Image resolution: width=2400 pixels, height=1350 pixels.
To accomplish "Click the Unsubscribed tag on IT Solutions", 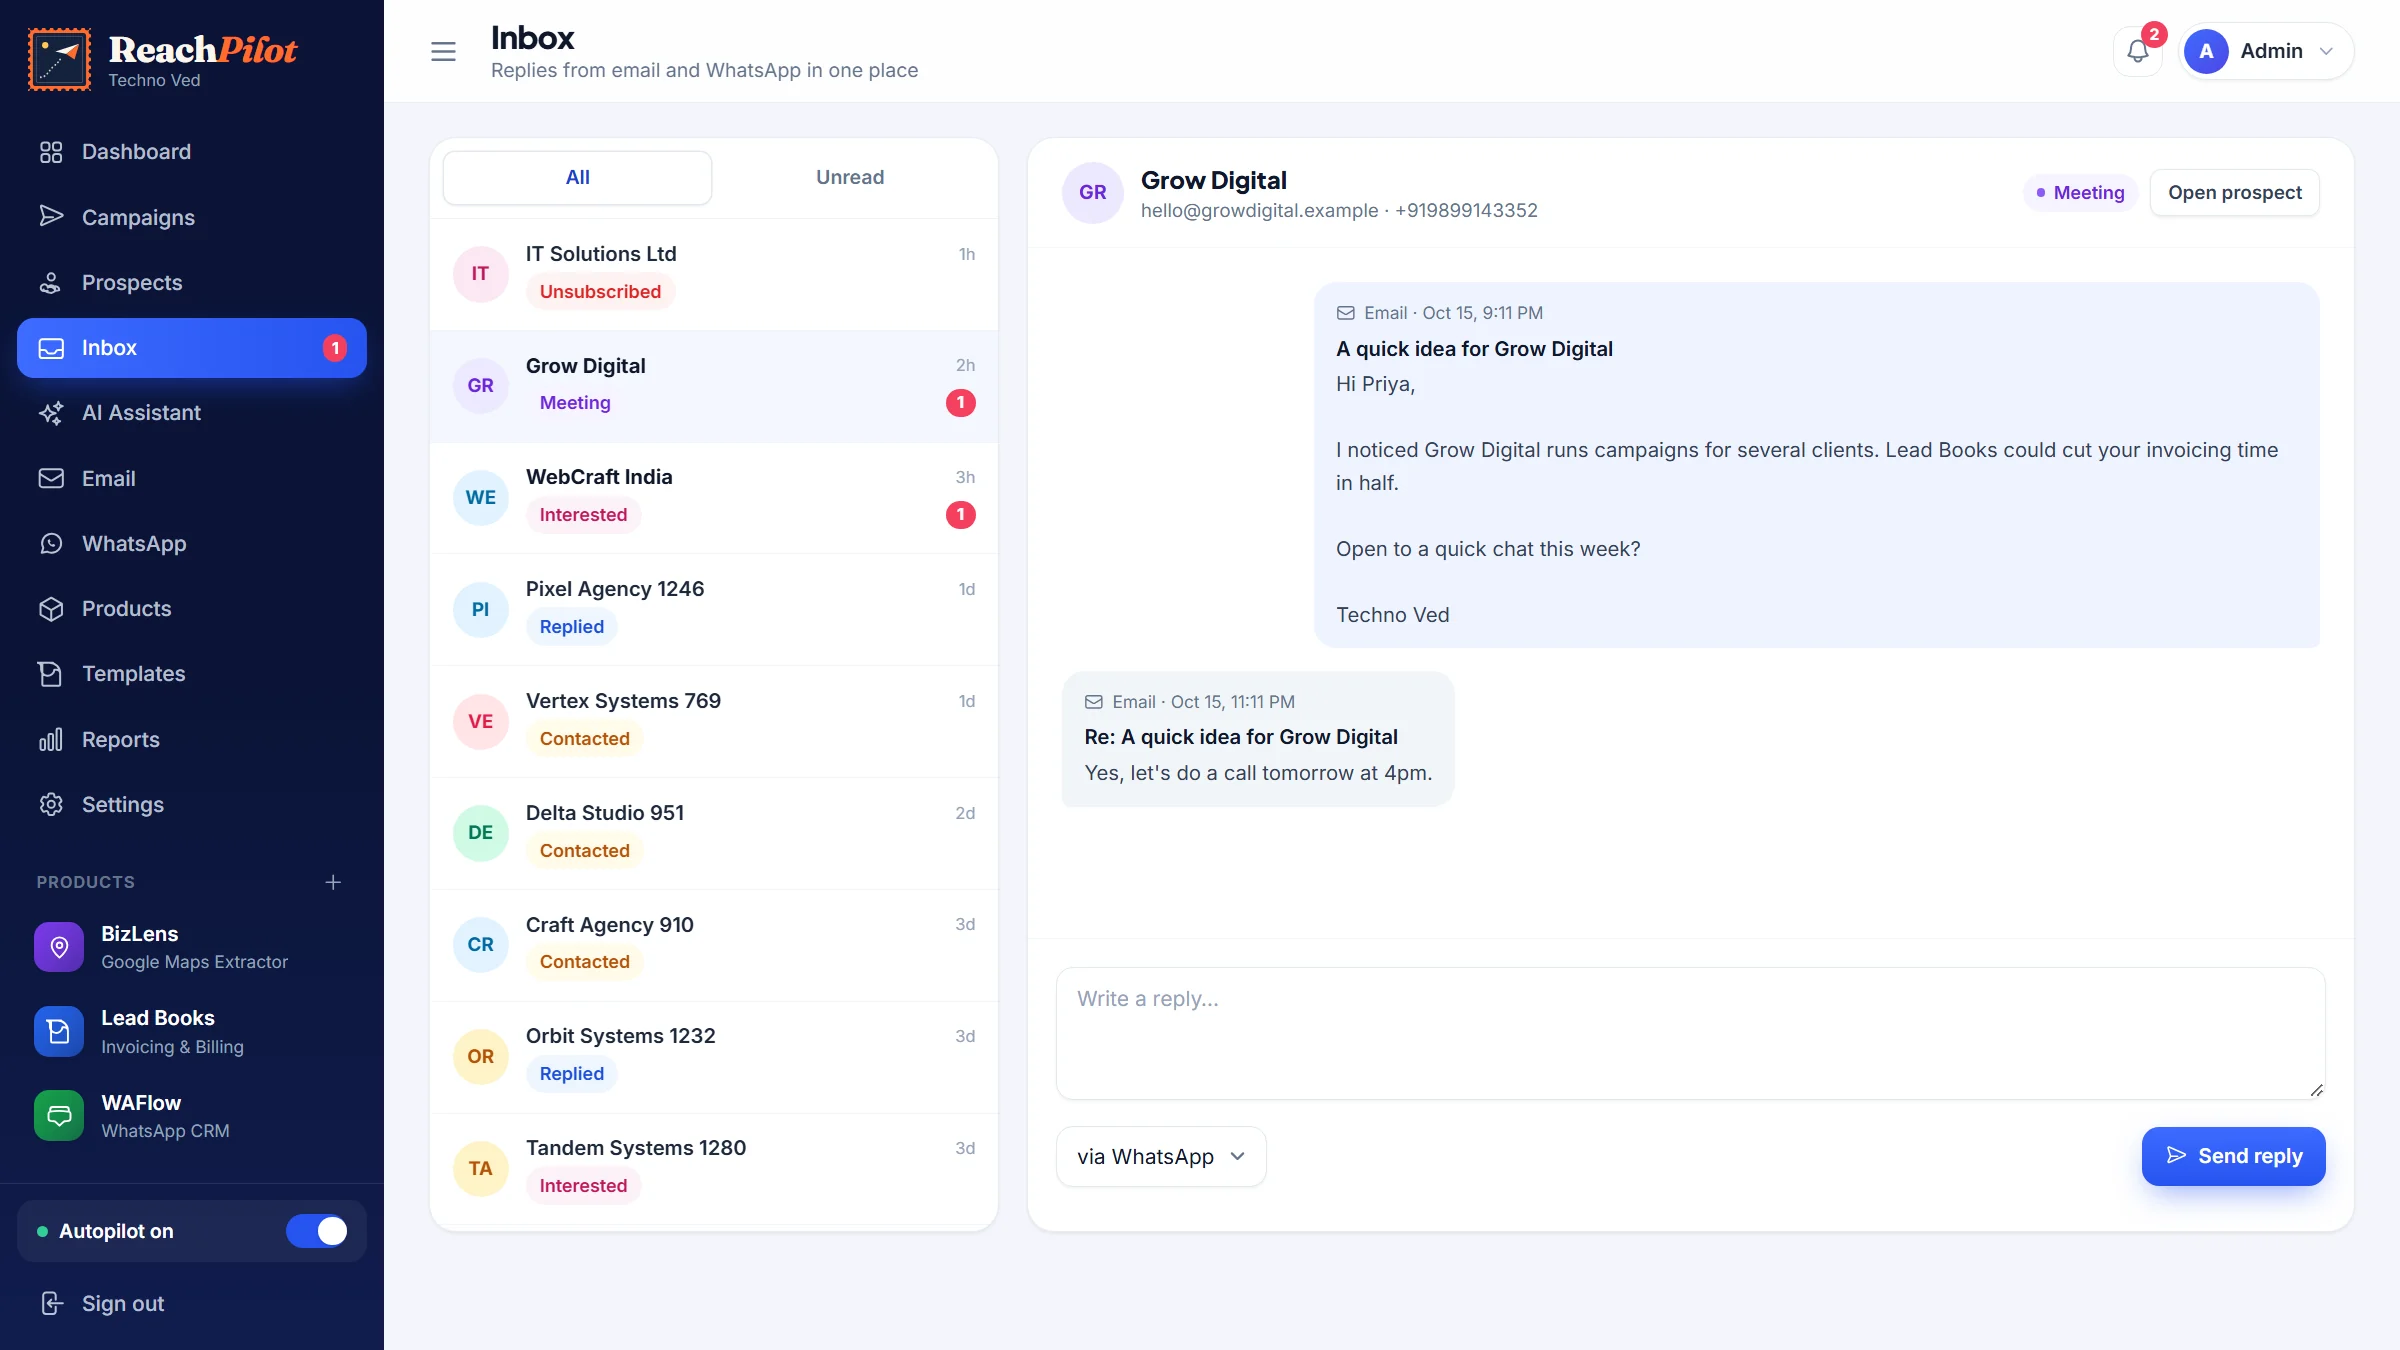I will tap(600, 292).
